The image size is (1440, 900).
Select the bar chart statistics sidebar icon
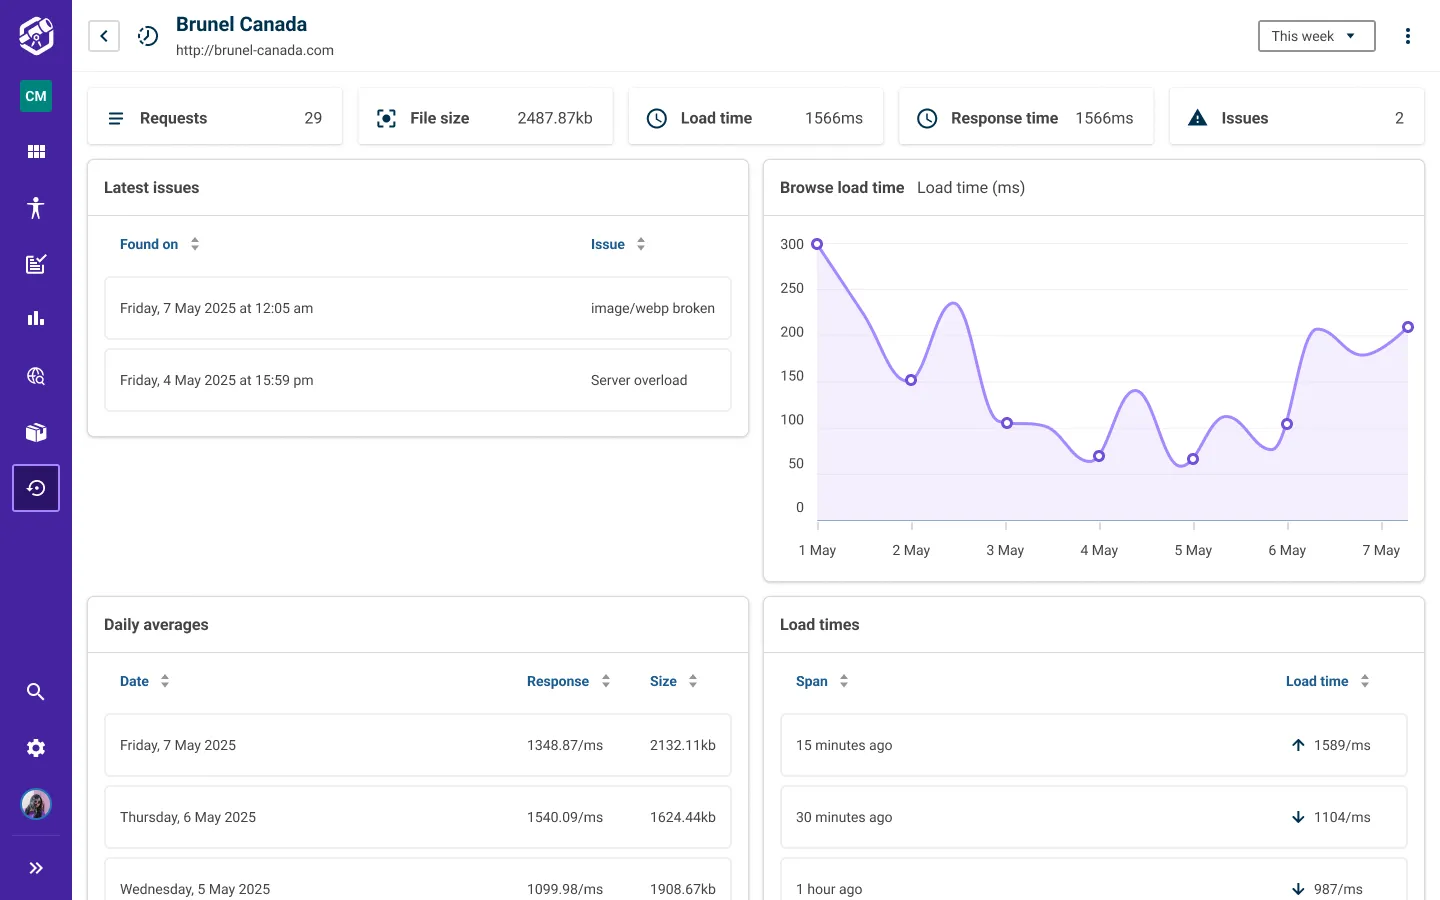point(36,319)
